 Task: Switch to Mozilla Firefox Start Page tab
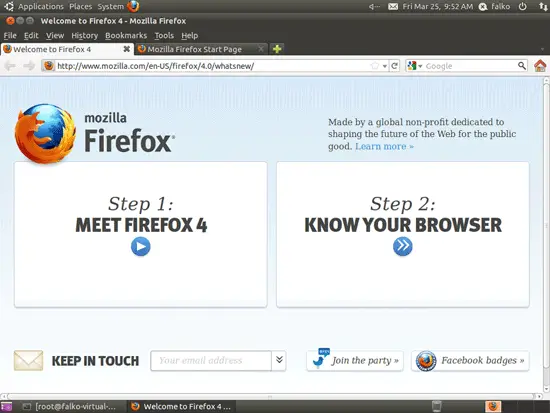pyautogui.click(x=201, y=49)
